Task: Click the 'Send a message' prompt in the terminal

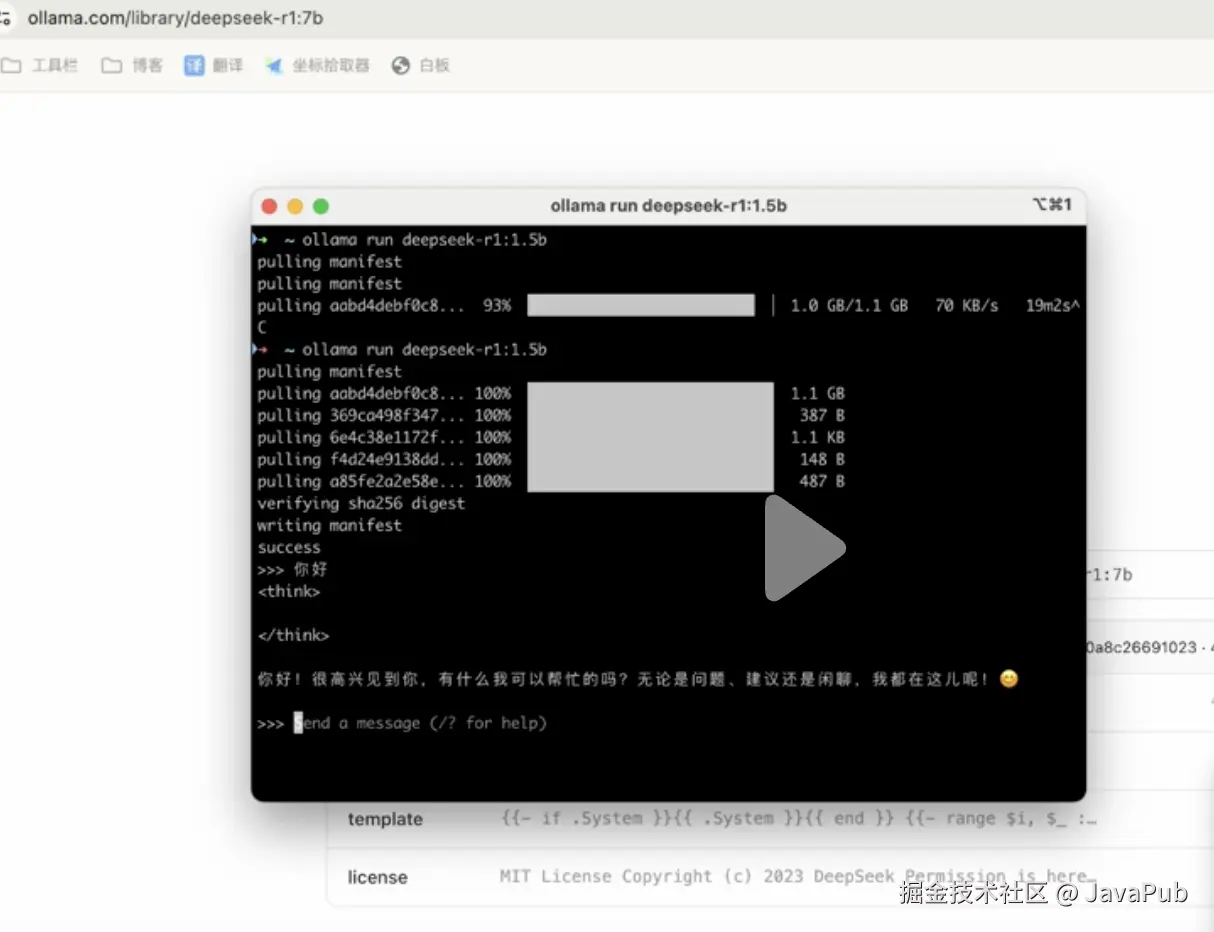Action: pos(420,723)
